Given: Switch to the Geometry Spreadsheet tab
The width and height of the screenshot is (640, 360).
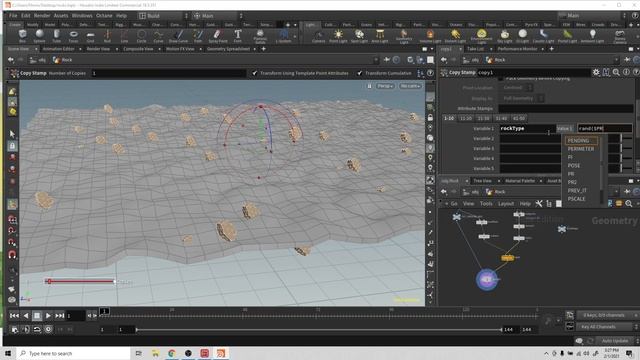Looking at the screenshot, I should click(229, 49).
